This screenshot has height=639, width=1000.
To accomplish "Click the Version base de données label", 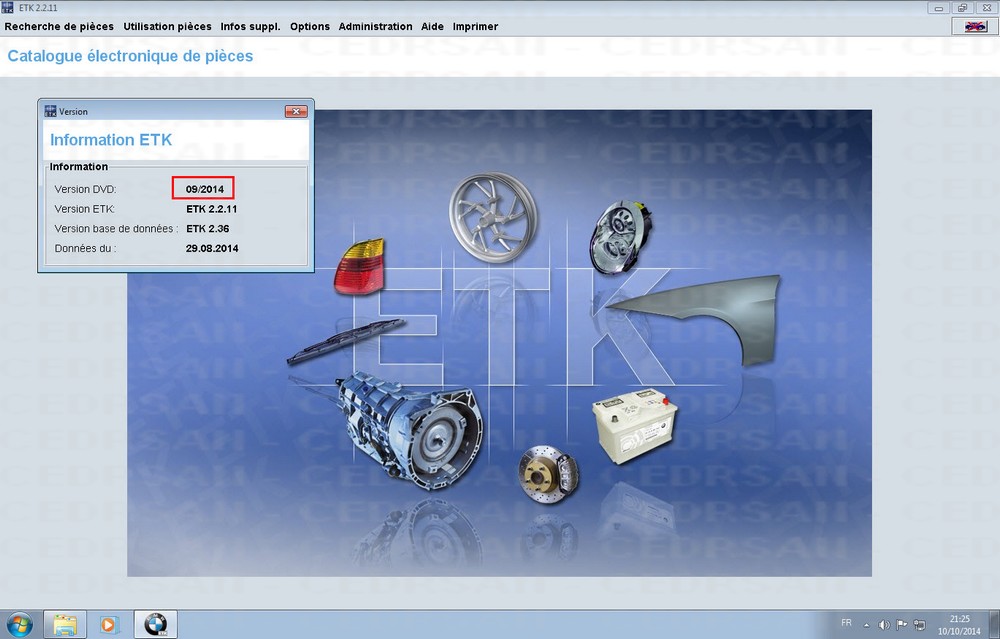I will 116,229.
